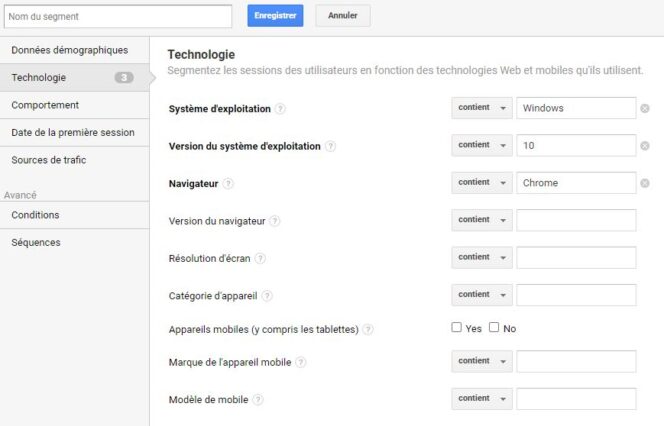Click the Enregistrer button
This screenshot has height=426, width=664.
point(275,16)
